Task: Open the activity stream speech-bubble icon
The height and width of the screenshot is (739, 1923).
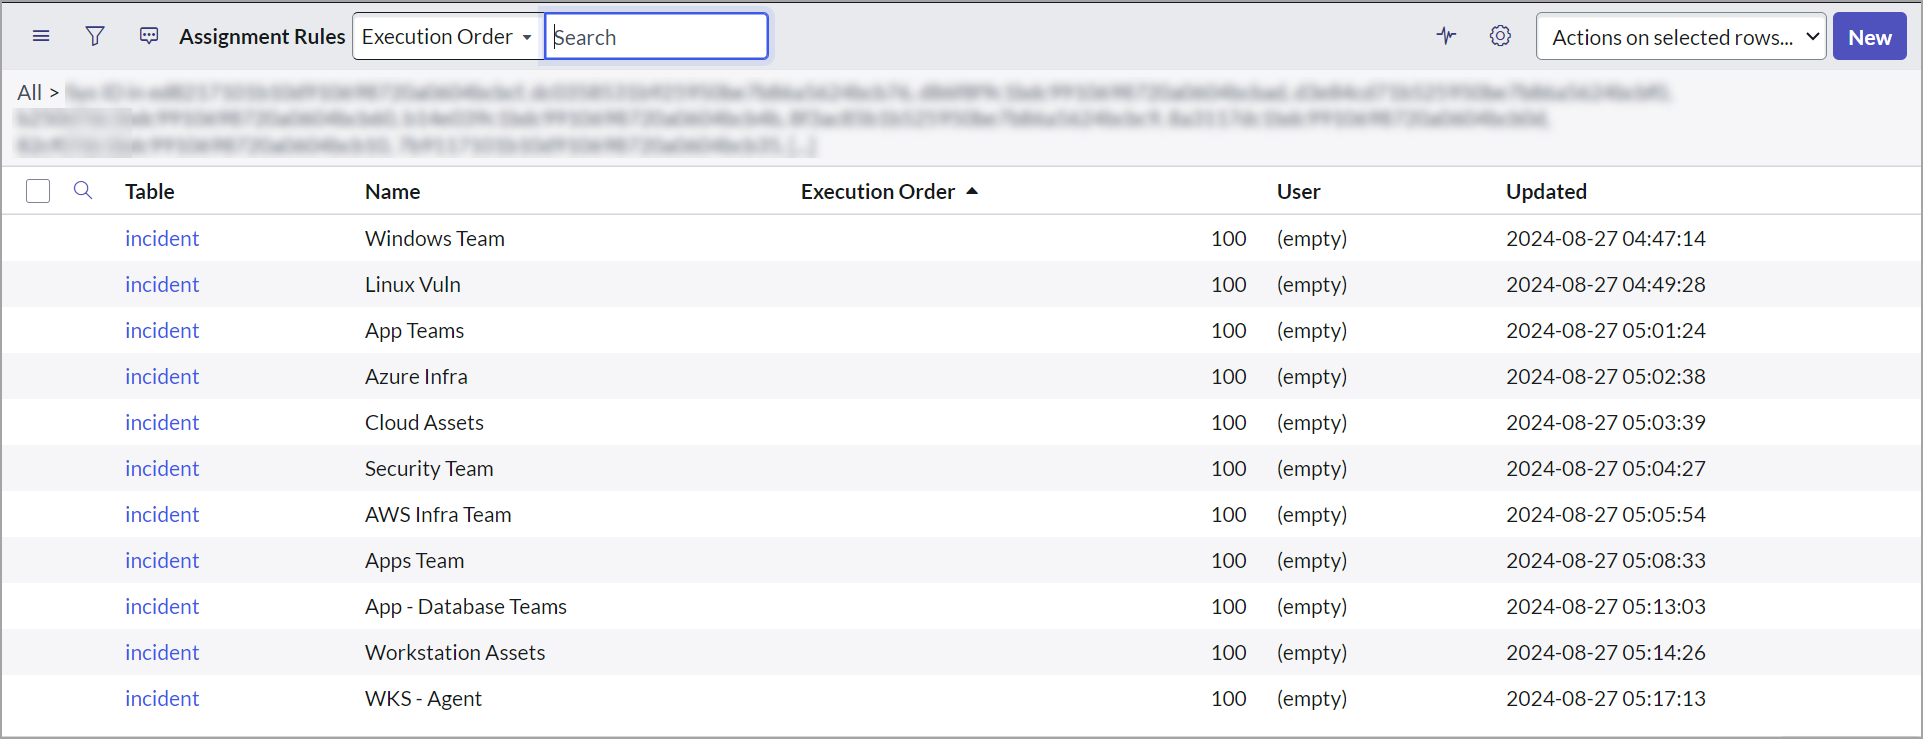Action: point(149,36)
